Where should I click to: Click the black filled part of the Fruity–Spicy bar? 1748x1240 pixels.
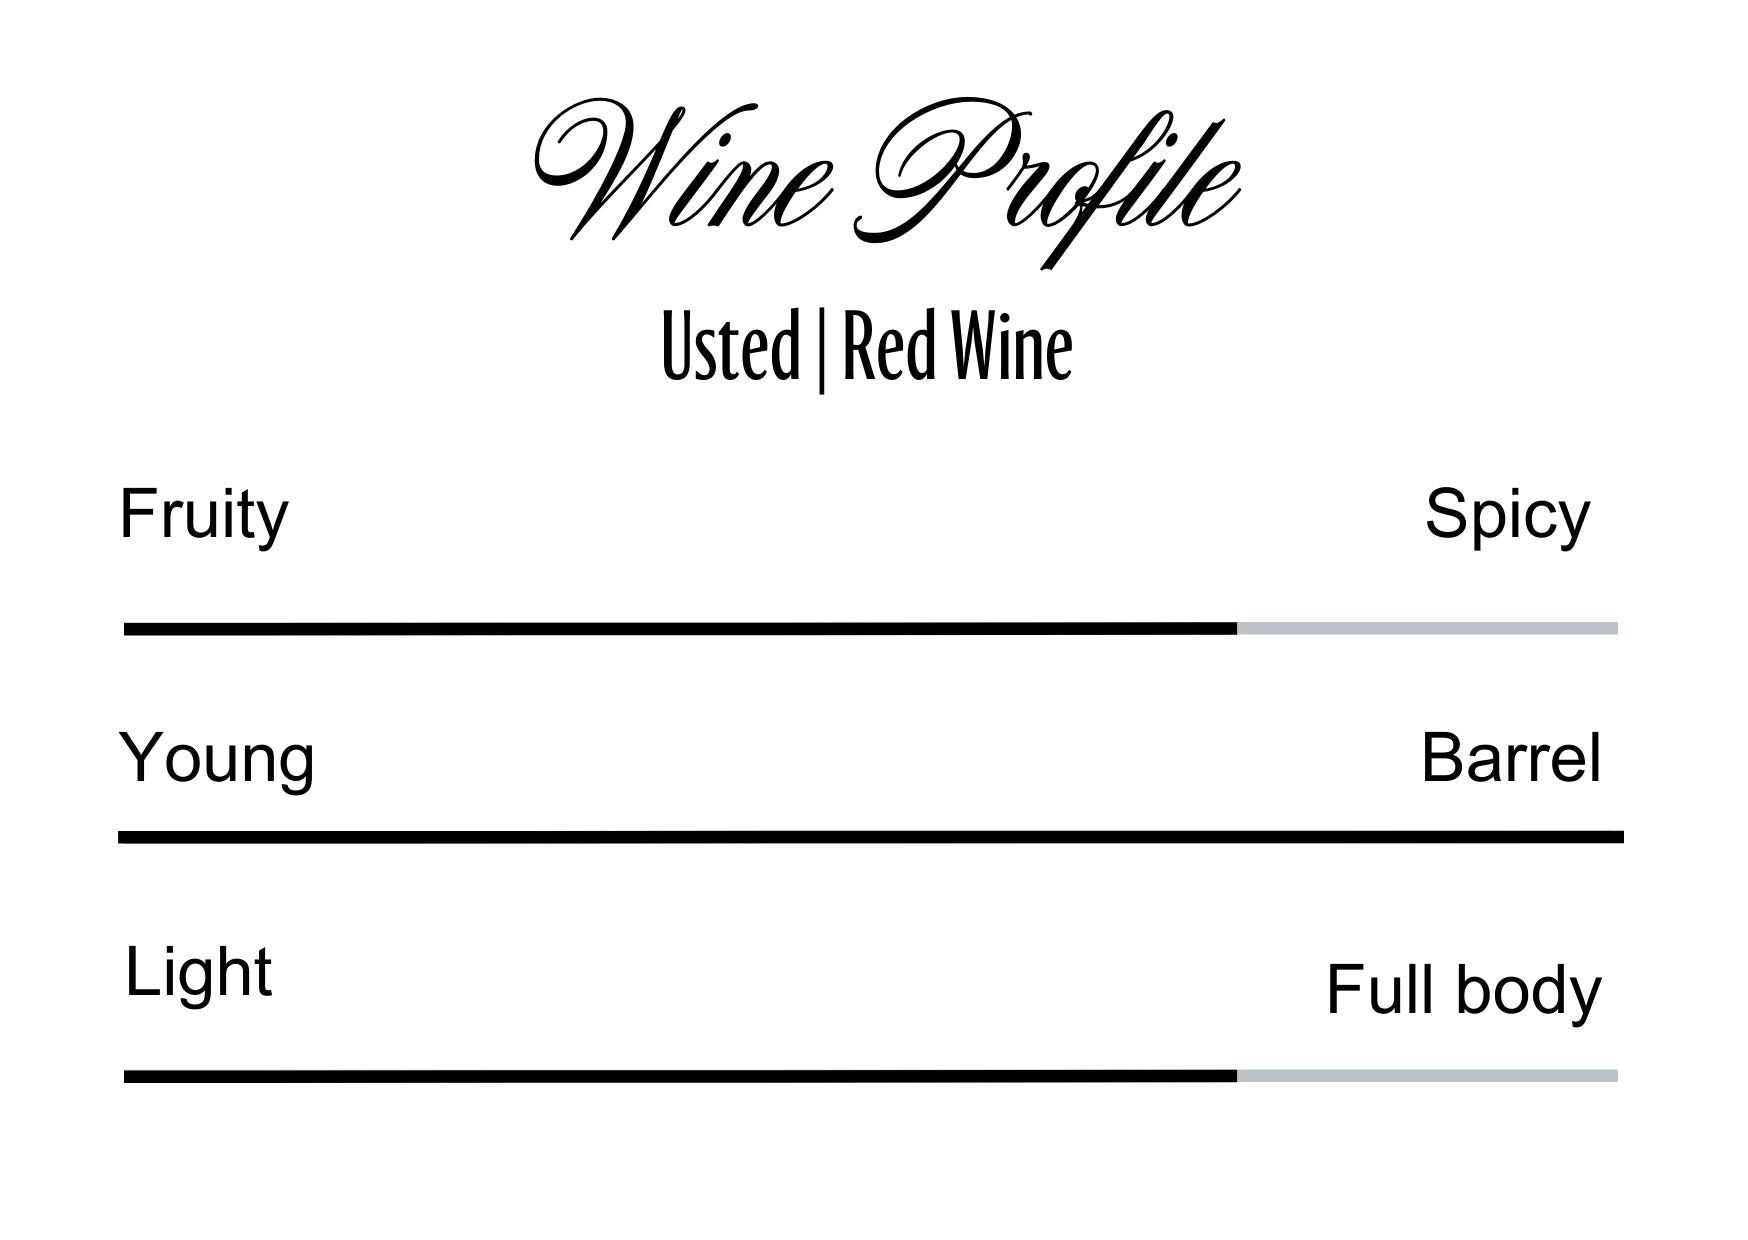(x=680, y=629)
